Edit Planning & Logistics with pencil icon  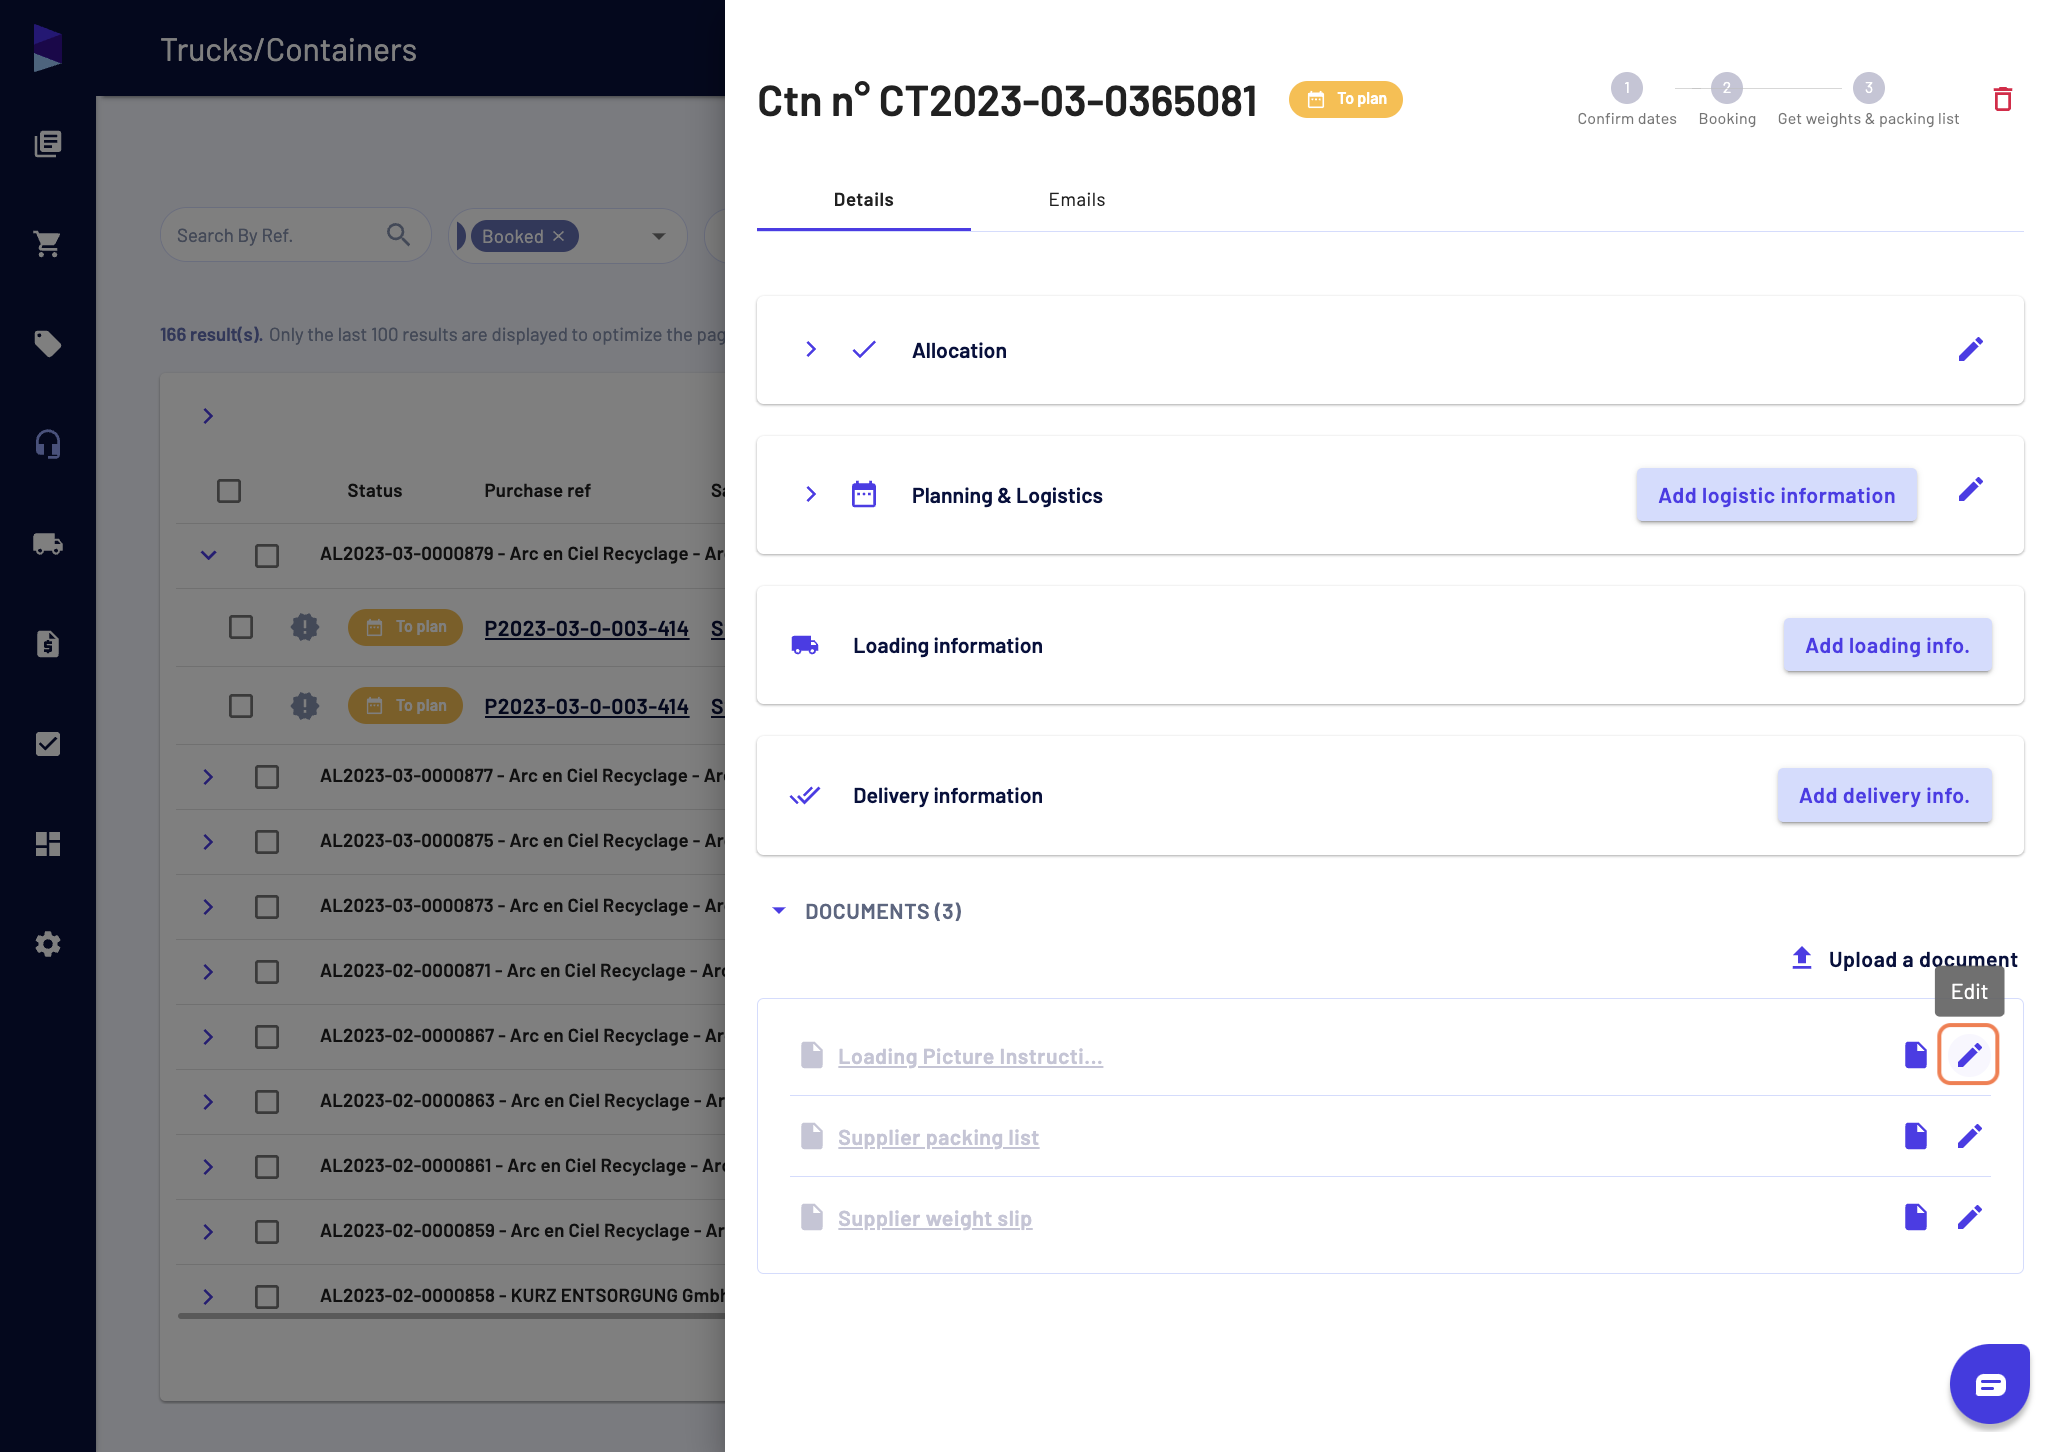(1970, 490)
